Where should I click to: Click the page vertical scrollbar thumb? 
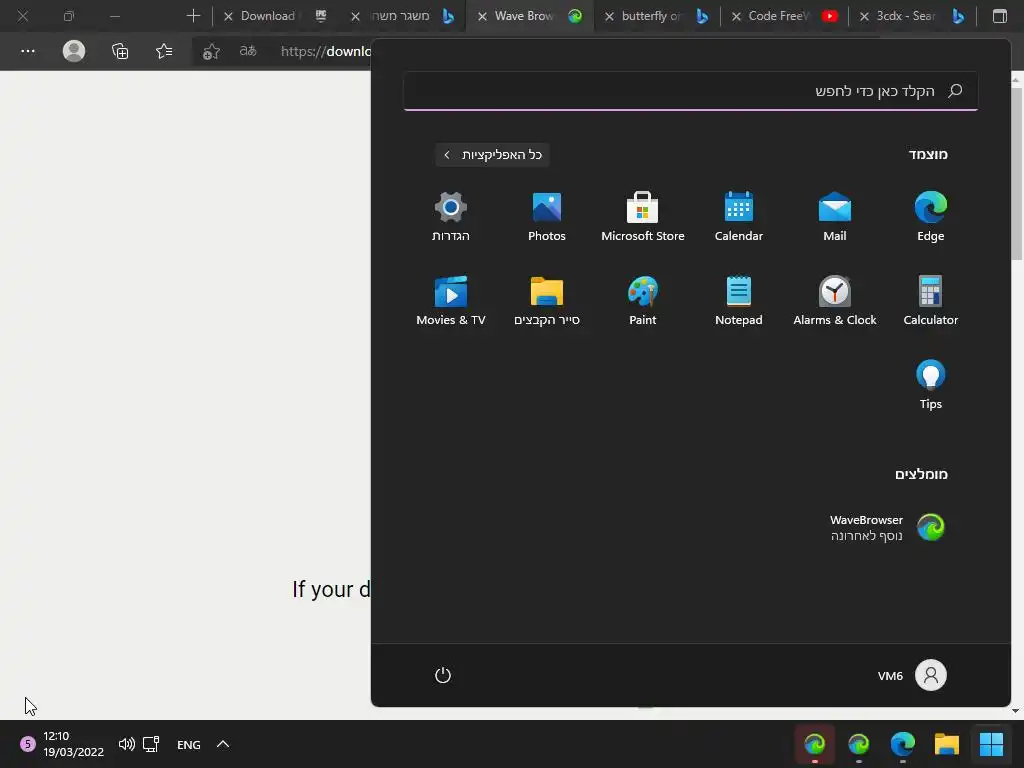click(x=1017, y=173)
